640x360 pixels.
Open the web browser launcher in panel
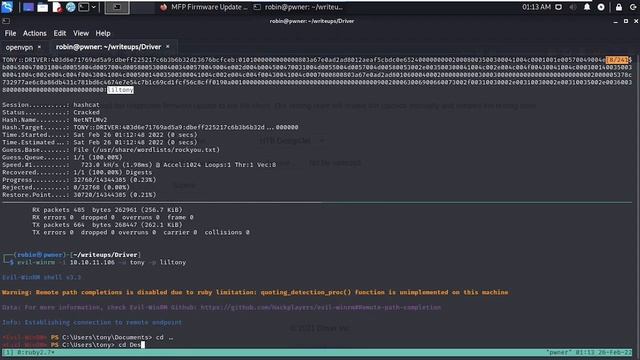point(71,7)
